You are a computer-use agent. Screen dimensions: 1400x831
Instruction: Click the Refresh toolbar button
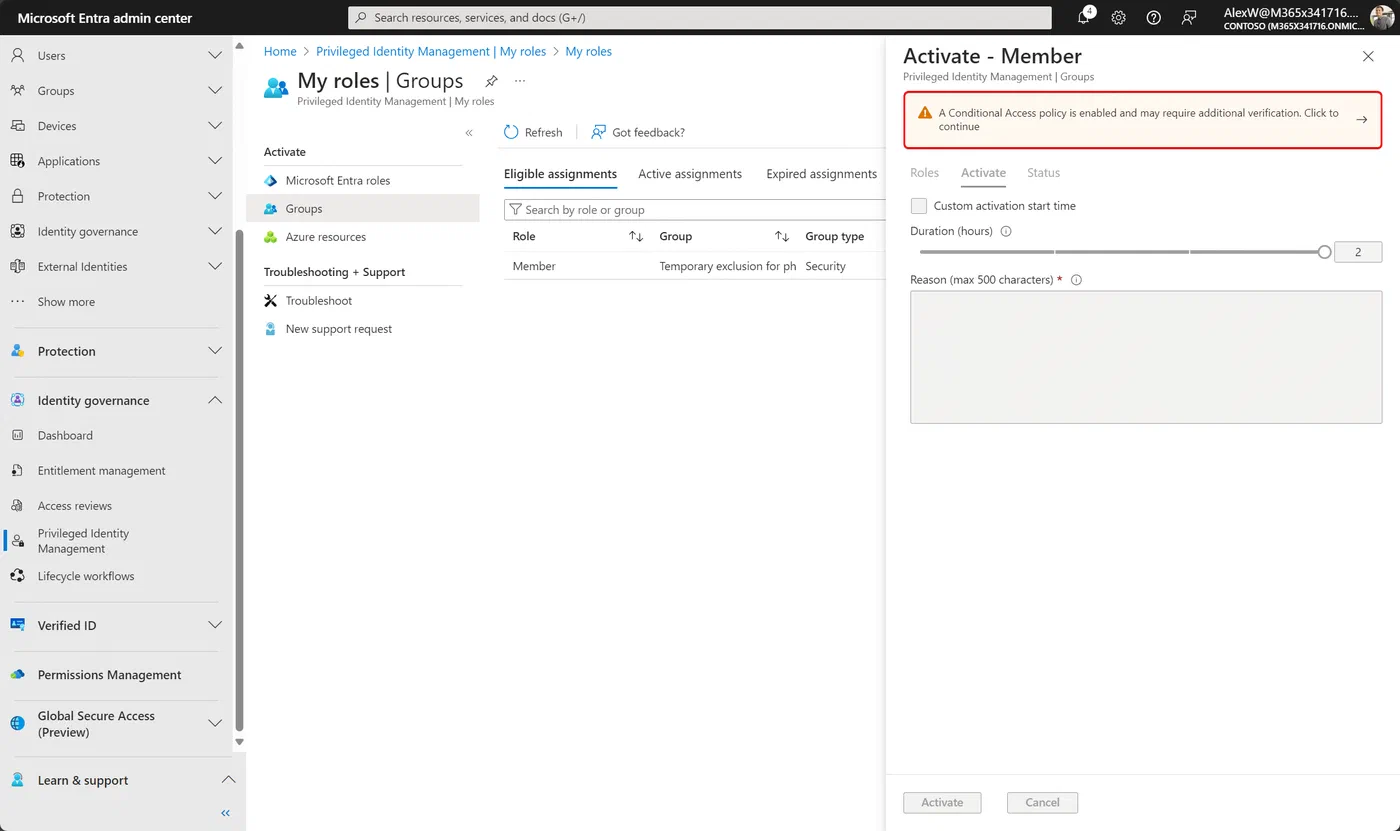(x=533, y=132)
